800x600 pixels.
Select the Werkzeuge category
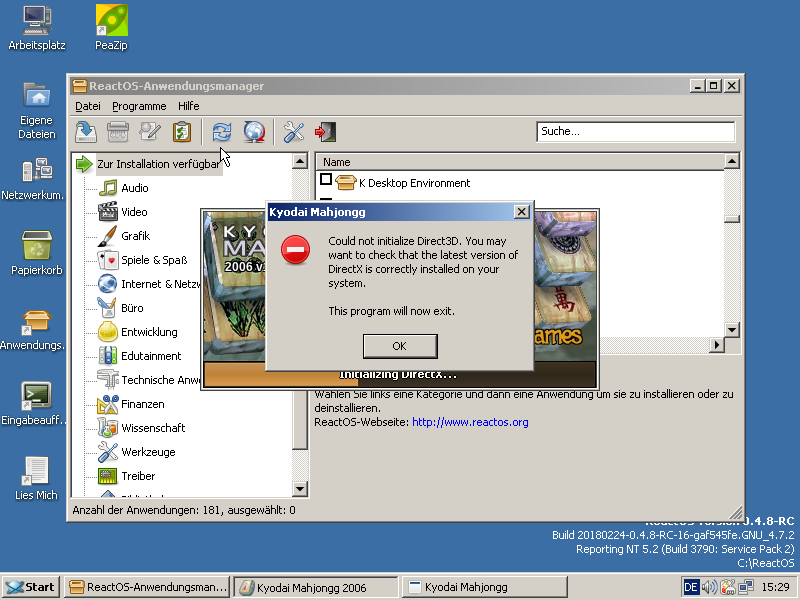[x=137, y=452]
